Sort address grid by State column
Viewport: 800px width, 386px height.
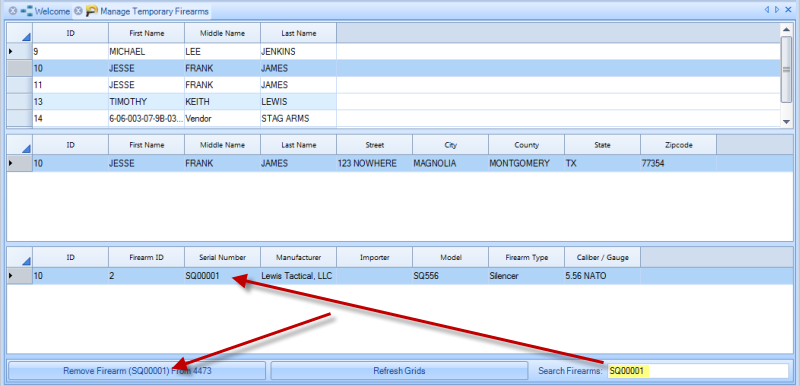click(x=603, y=145)
